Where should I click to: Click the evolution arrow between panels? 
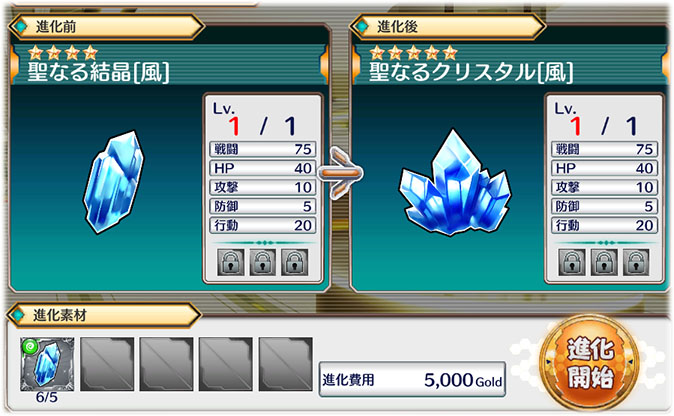pyautogui.click(x=340, y=173)
